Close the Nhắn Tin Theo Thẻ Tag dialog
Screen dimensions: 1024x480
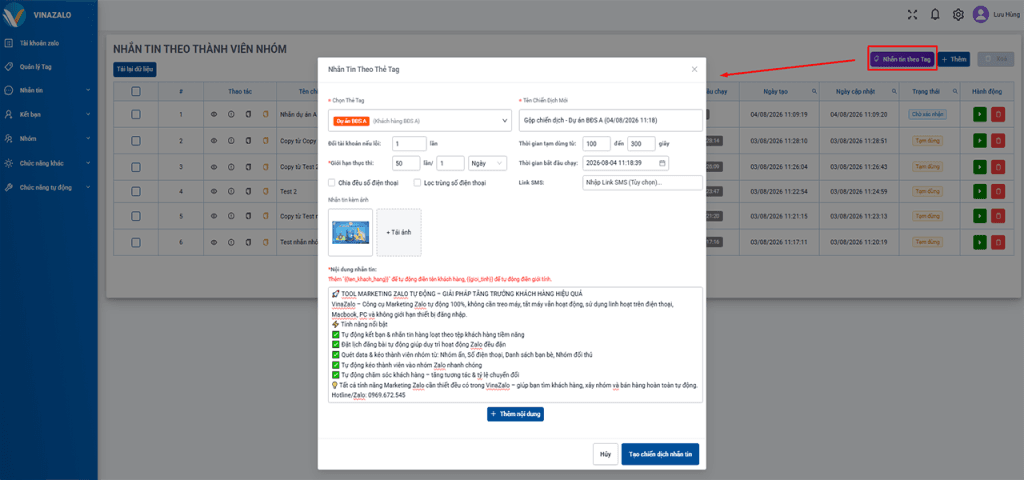click(694, 69)
